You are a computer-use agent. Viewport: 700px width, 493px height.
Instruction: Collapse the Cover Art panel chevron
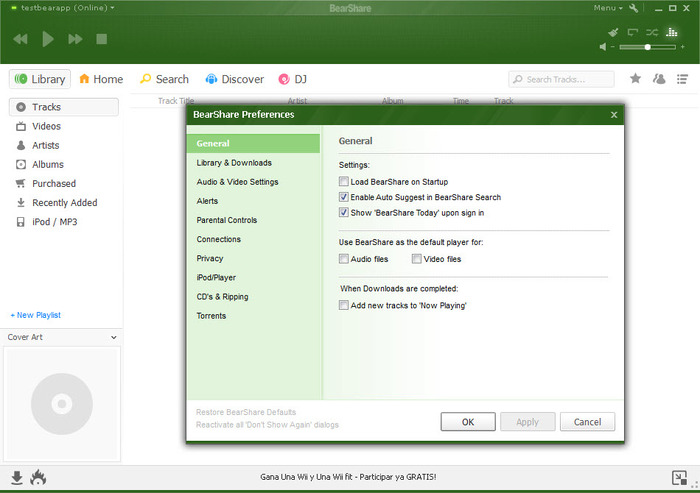114,338
